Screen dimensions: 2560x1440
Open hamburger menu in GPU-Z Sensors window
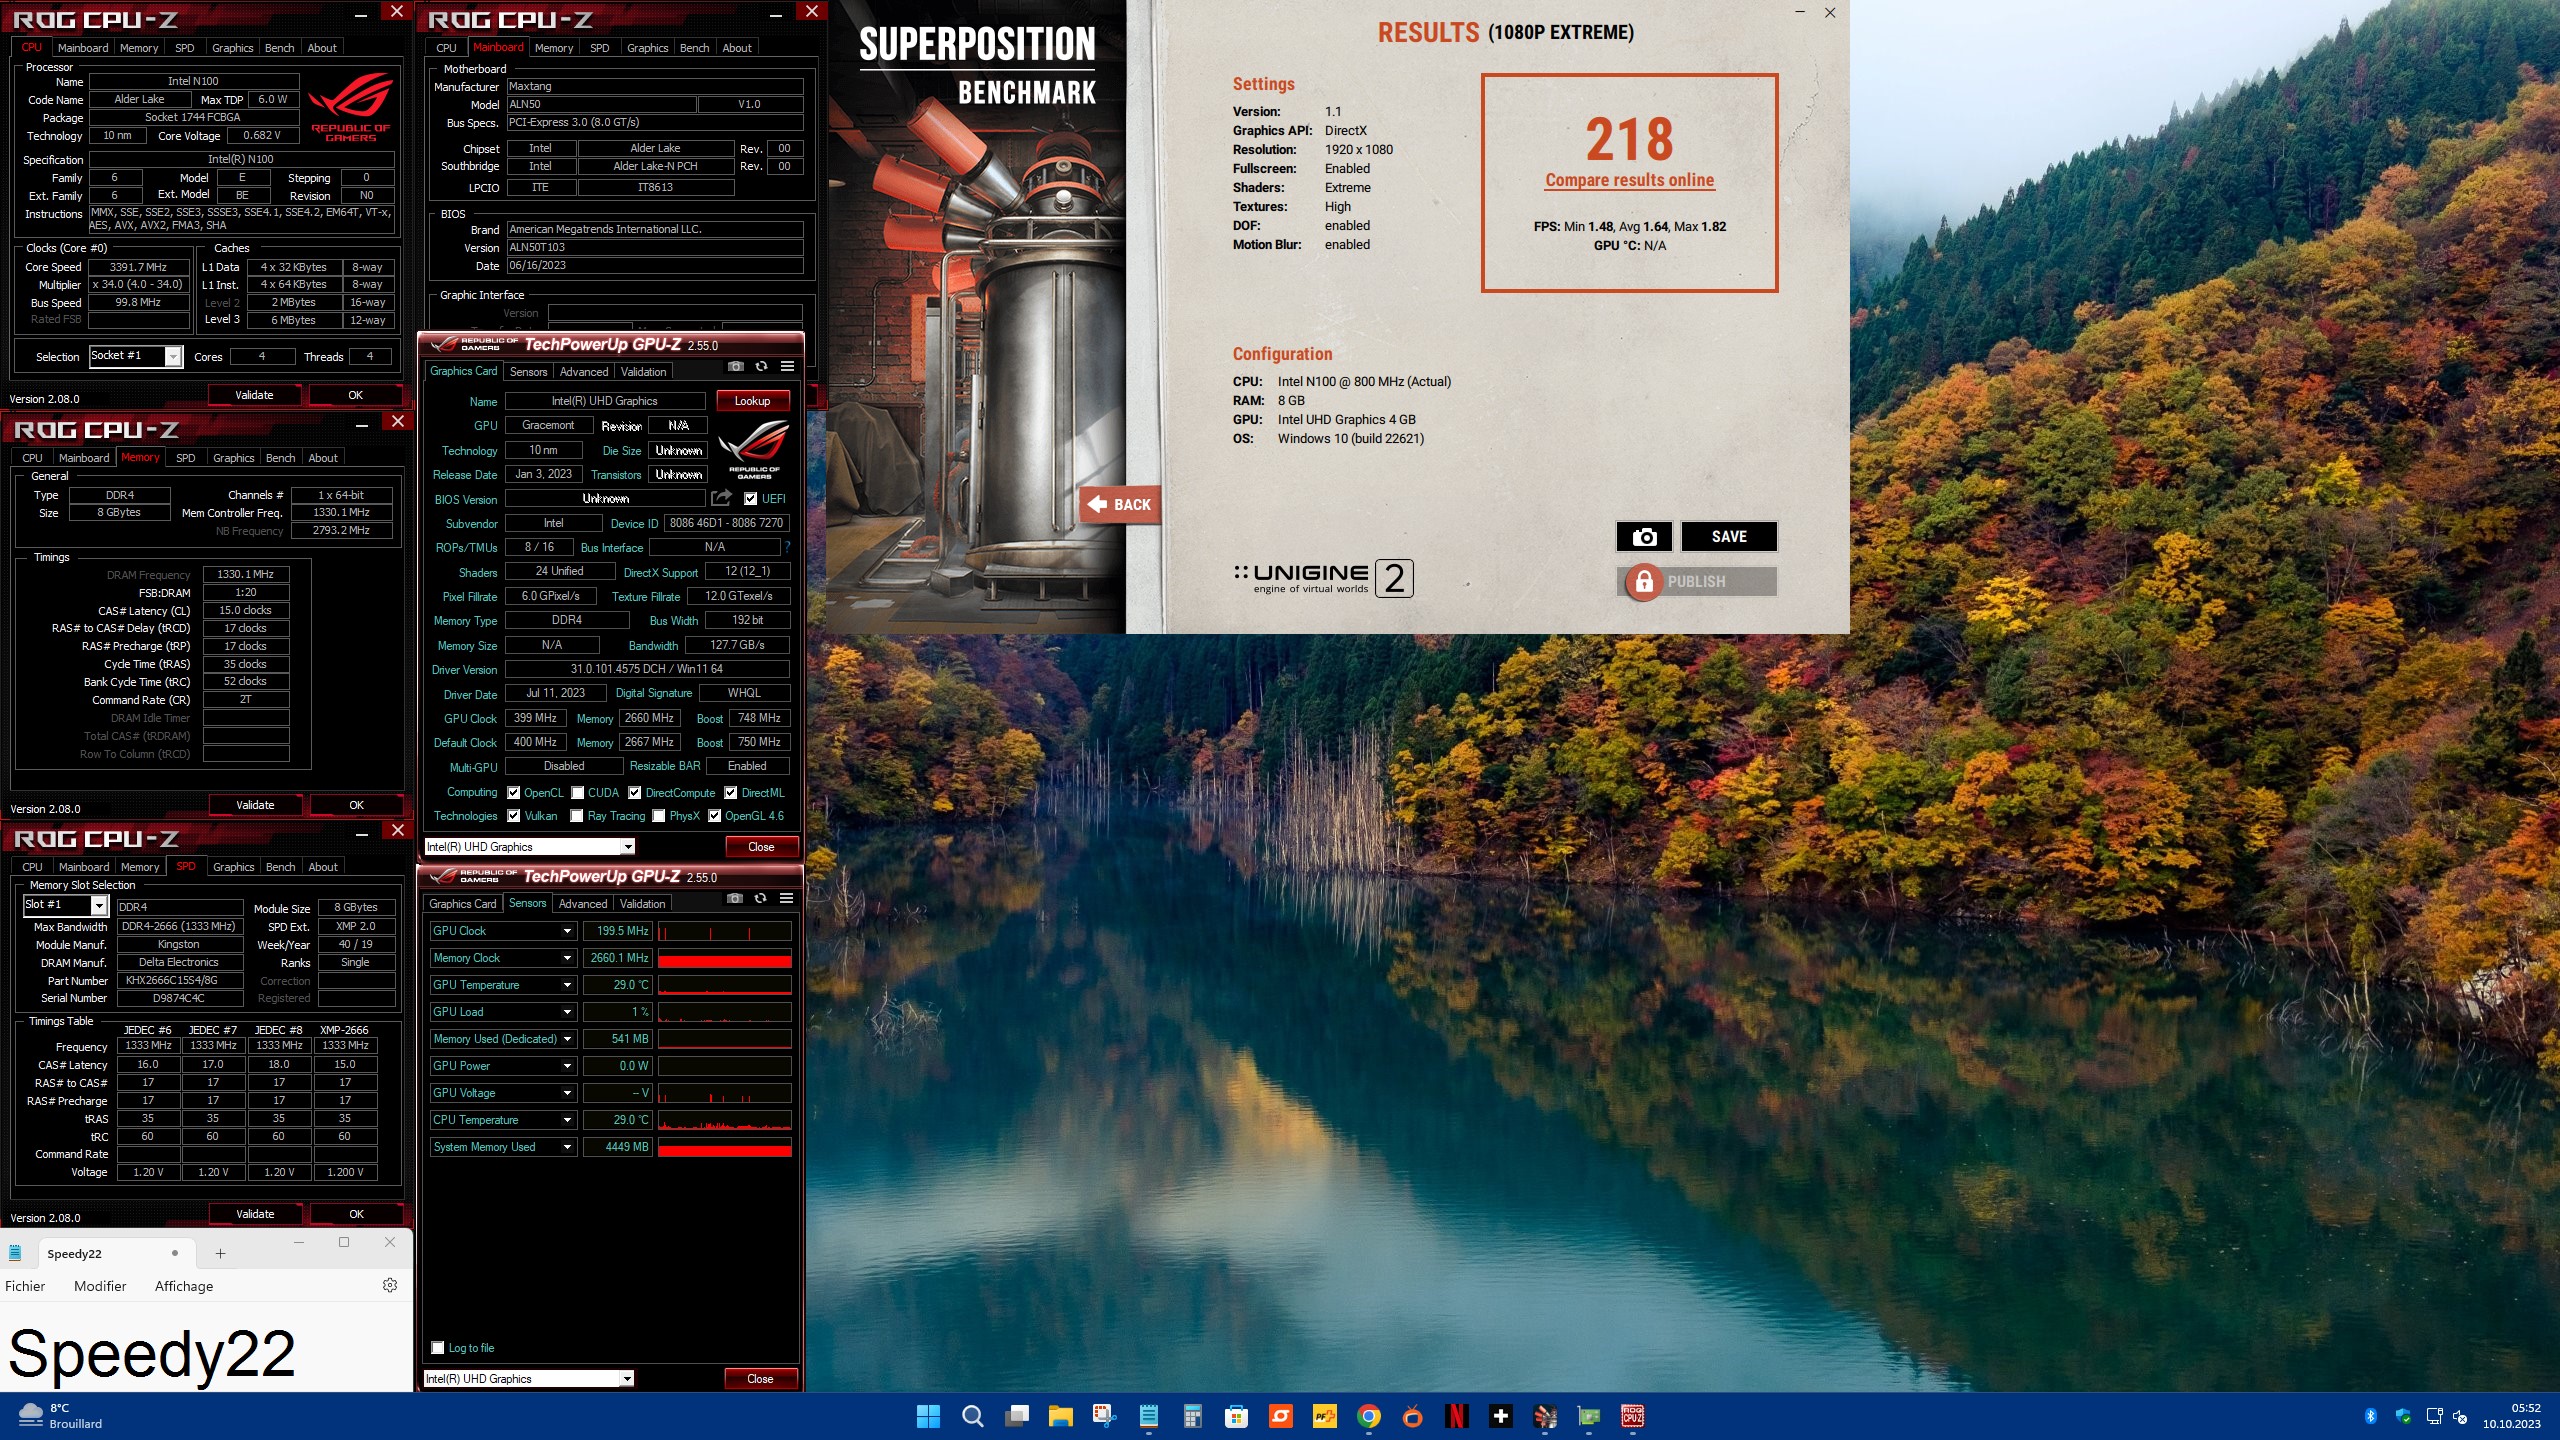[x=786, y=899]
